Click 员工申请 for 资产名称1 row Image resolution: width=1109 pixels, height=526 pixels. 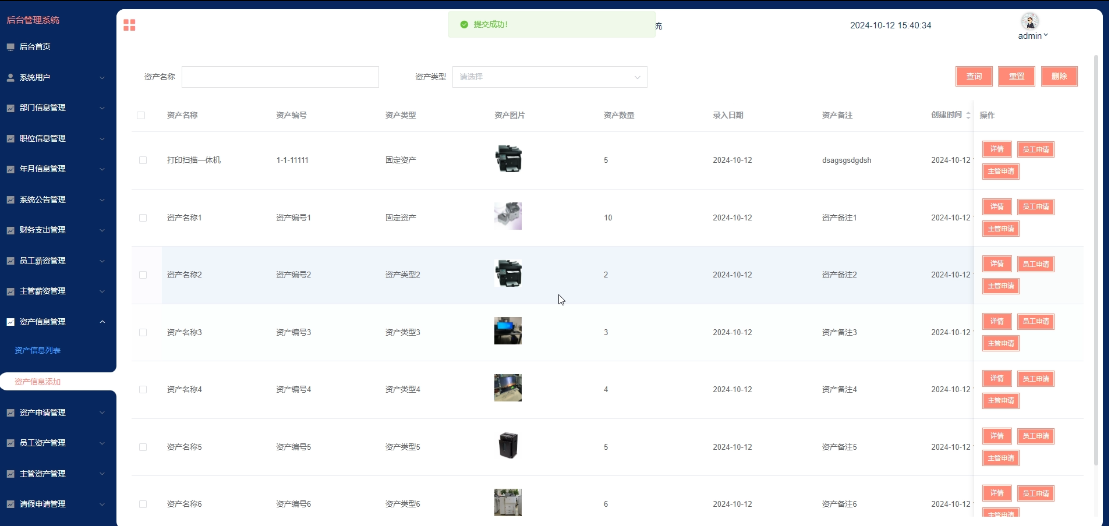(1035, 206)
